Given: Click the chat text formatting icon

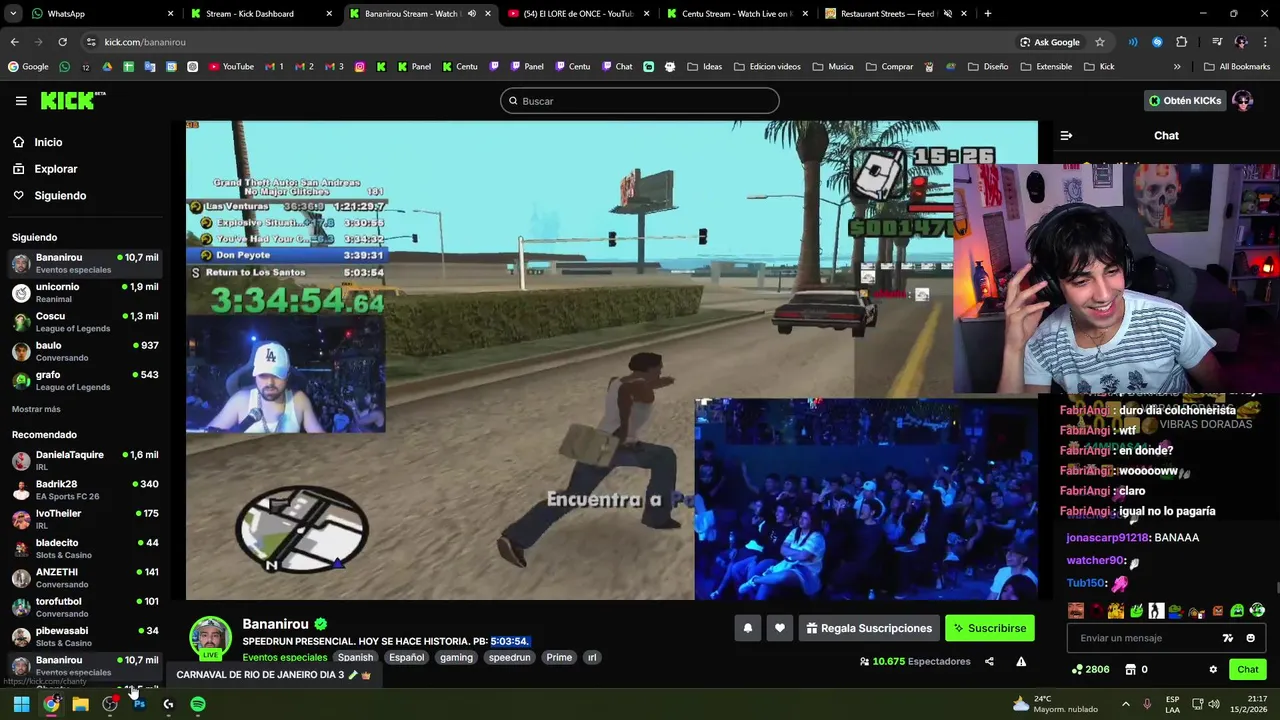Looking at the screenshot, I should 1228,638.
